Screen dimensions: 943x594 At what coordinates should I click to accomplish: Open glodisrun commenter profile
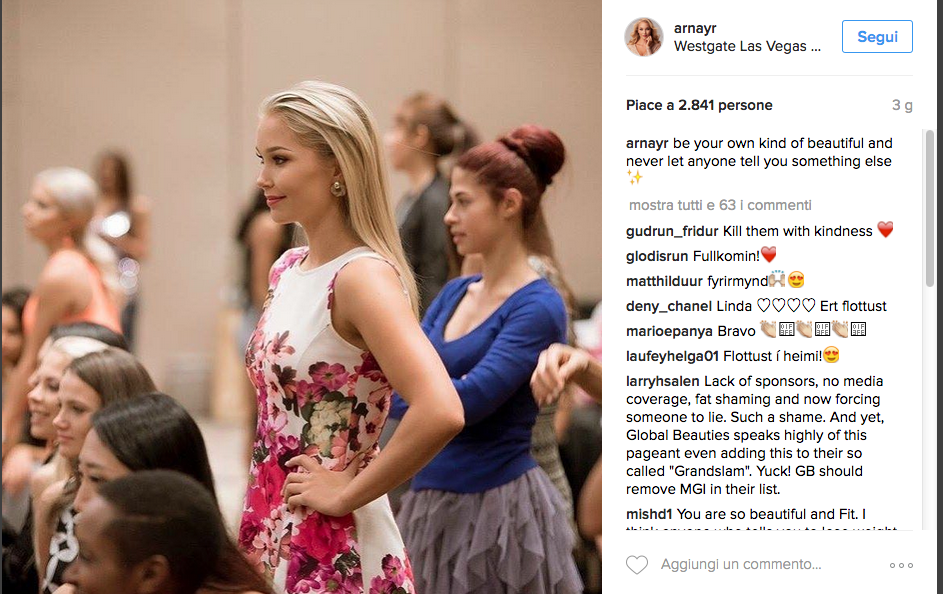point(657,256)
